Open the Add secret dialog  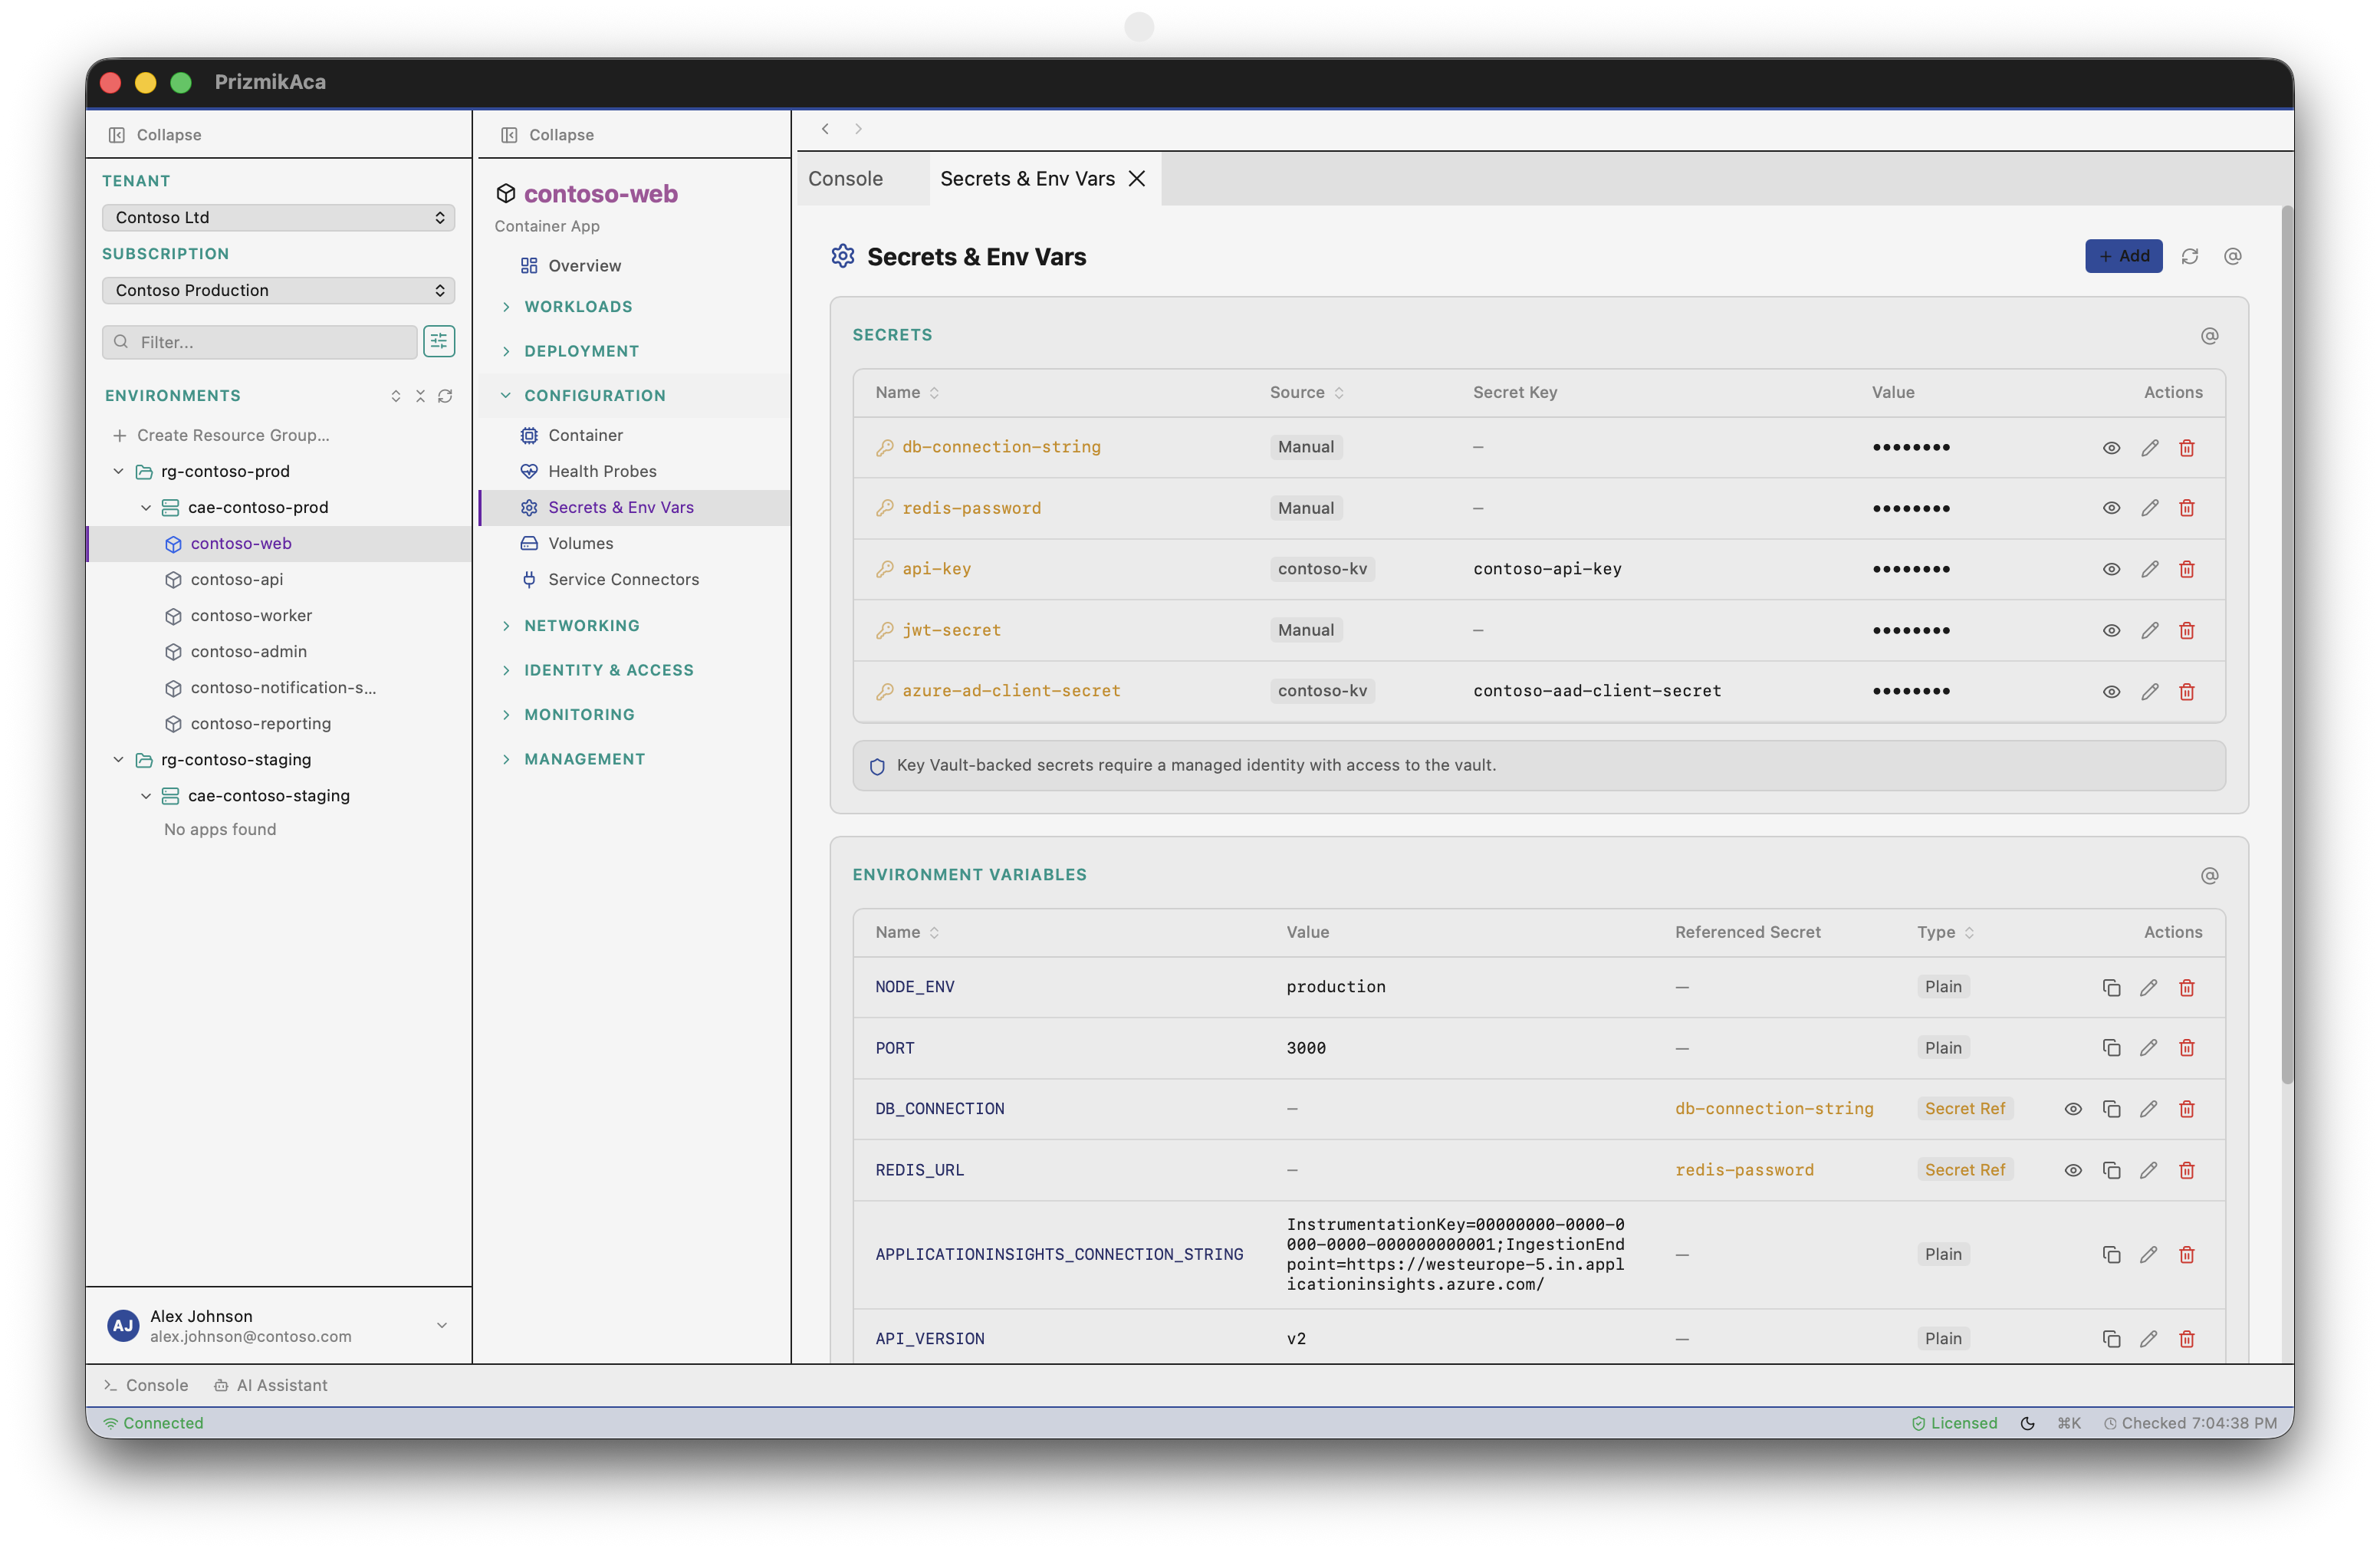pos(2123,256)
